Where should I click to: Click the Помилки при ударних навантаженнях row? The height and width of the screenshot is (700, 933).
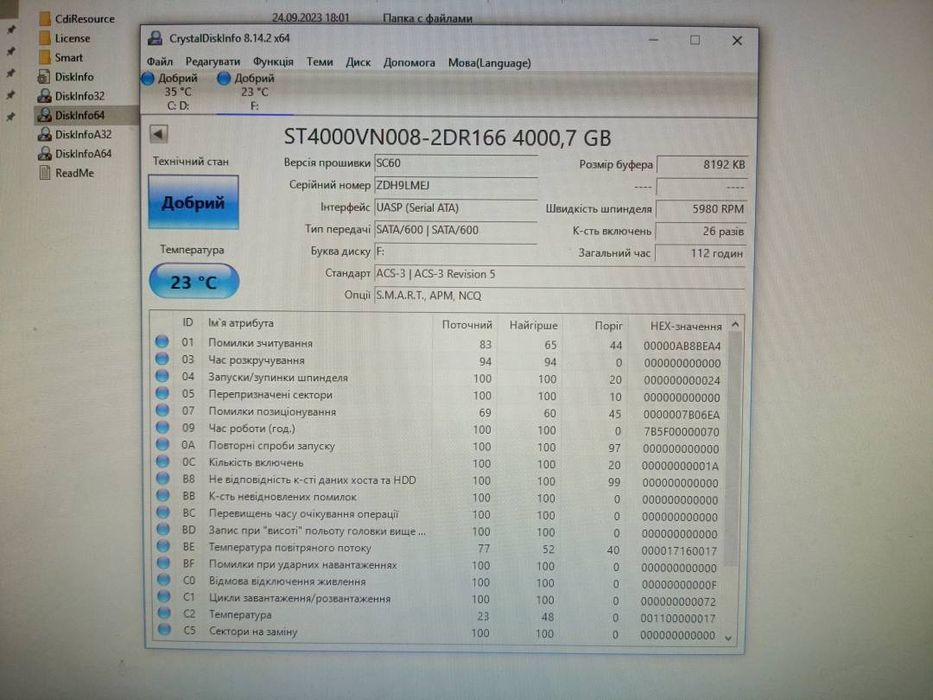439,565
